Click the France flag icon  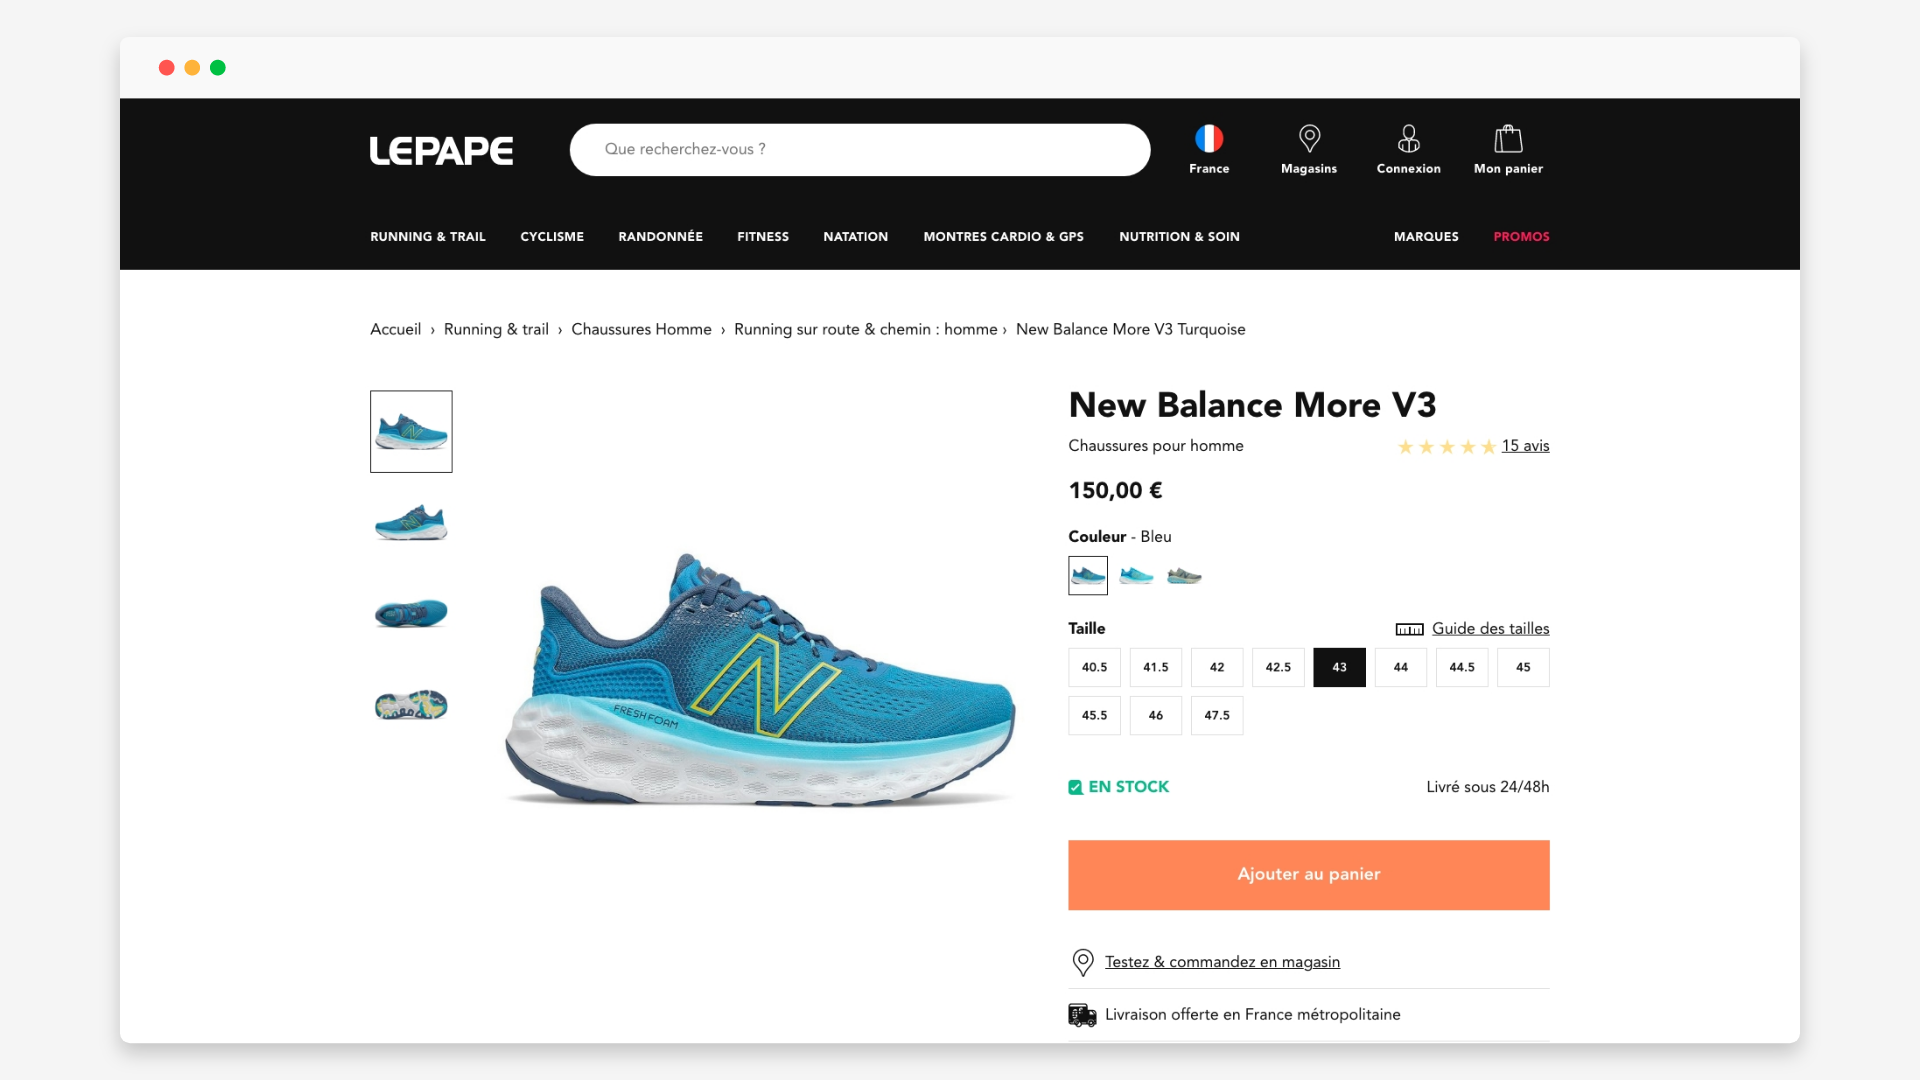point(1209,141)
